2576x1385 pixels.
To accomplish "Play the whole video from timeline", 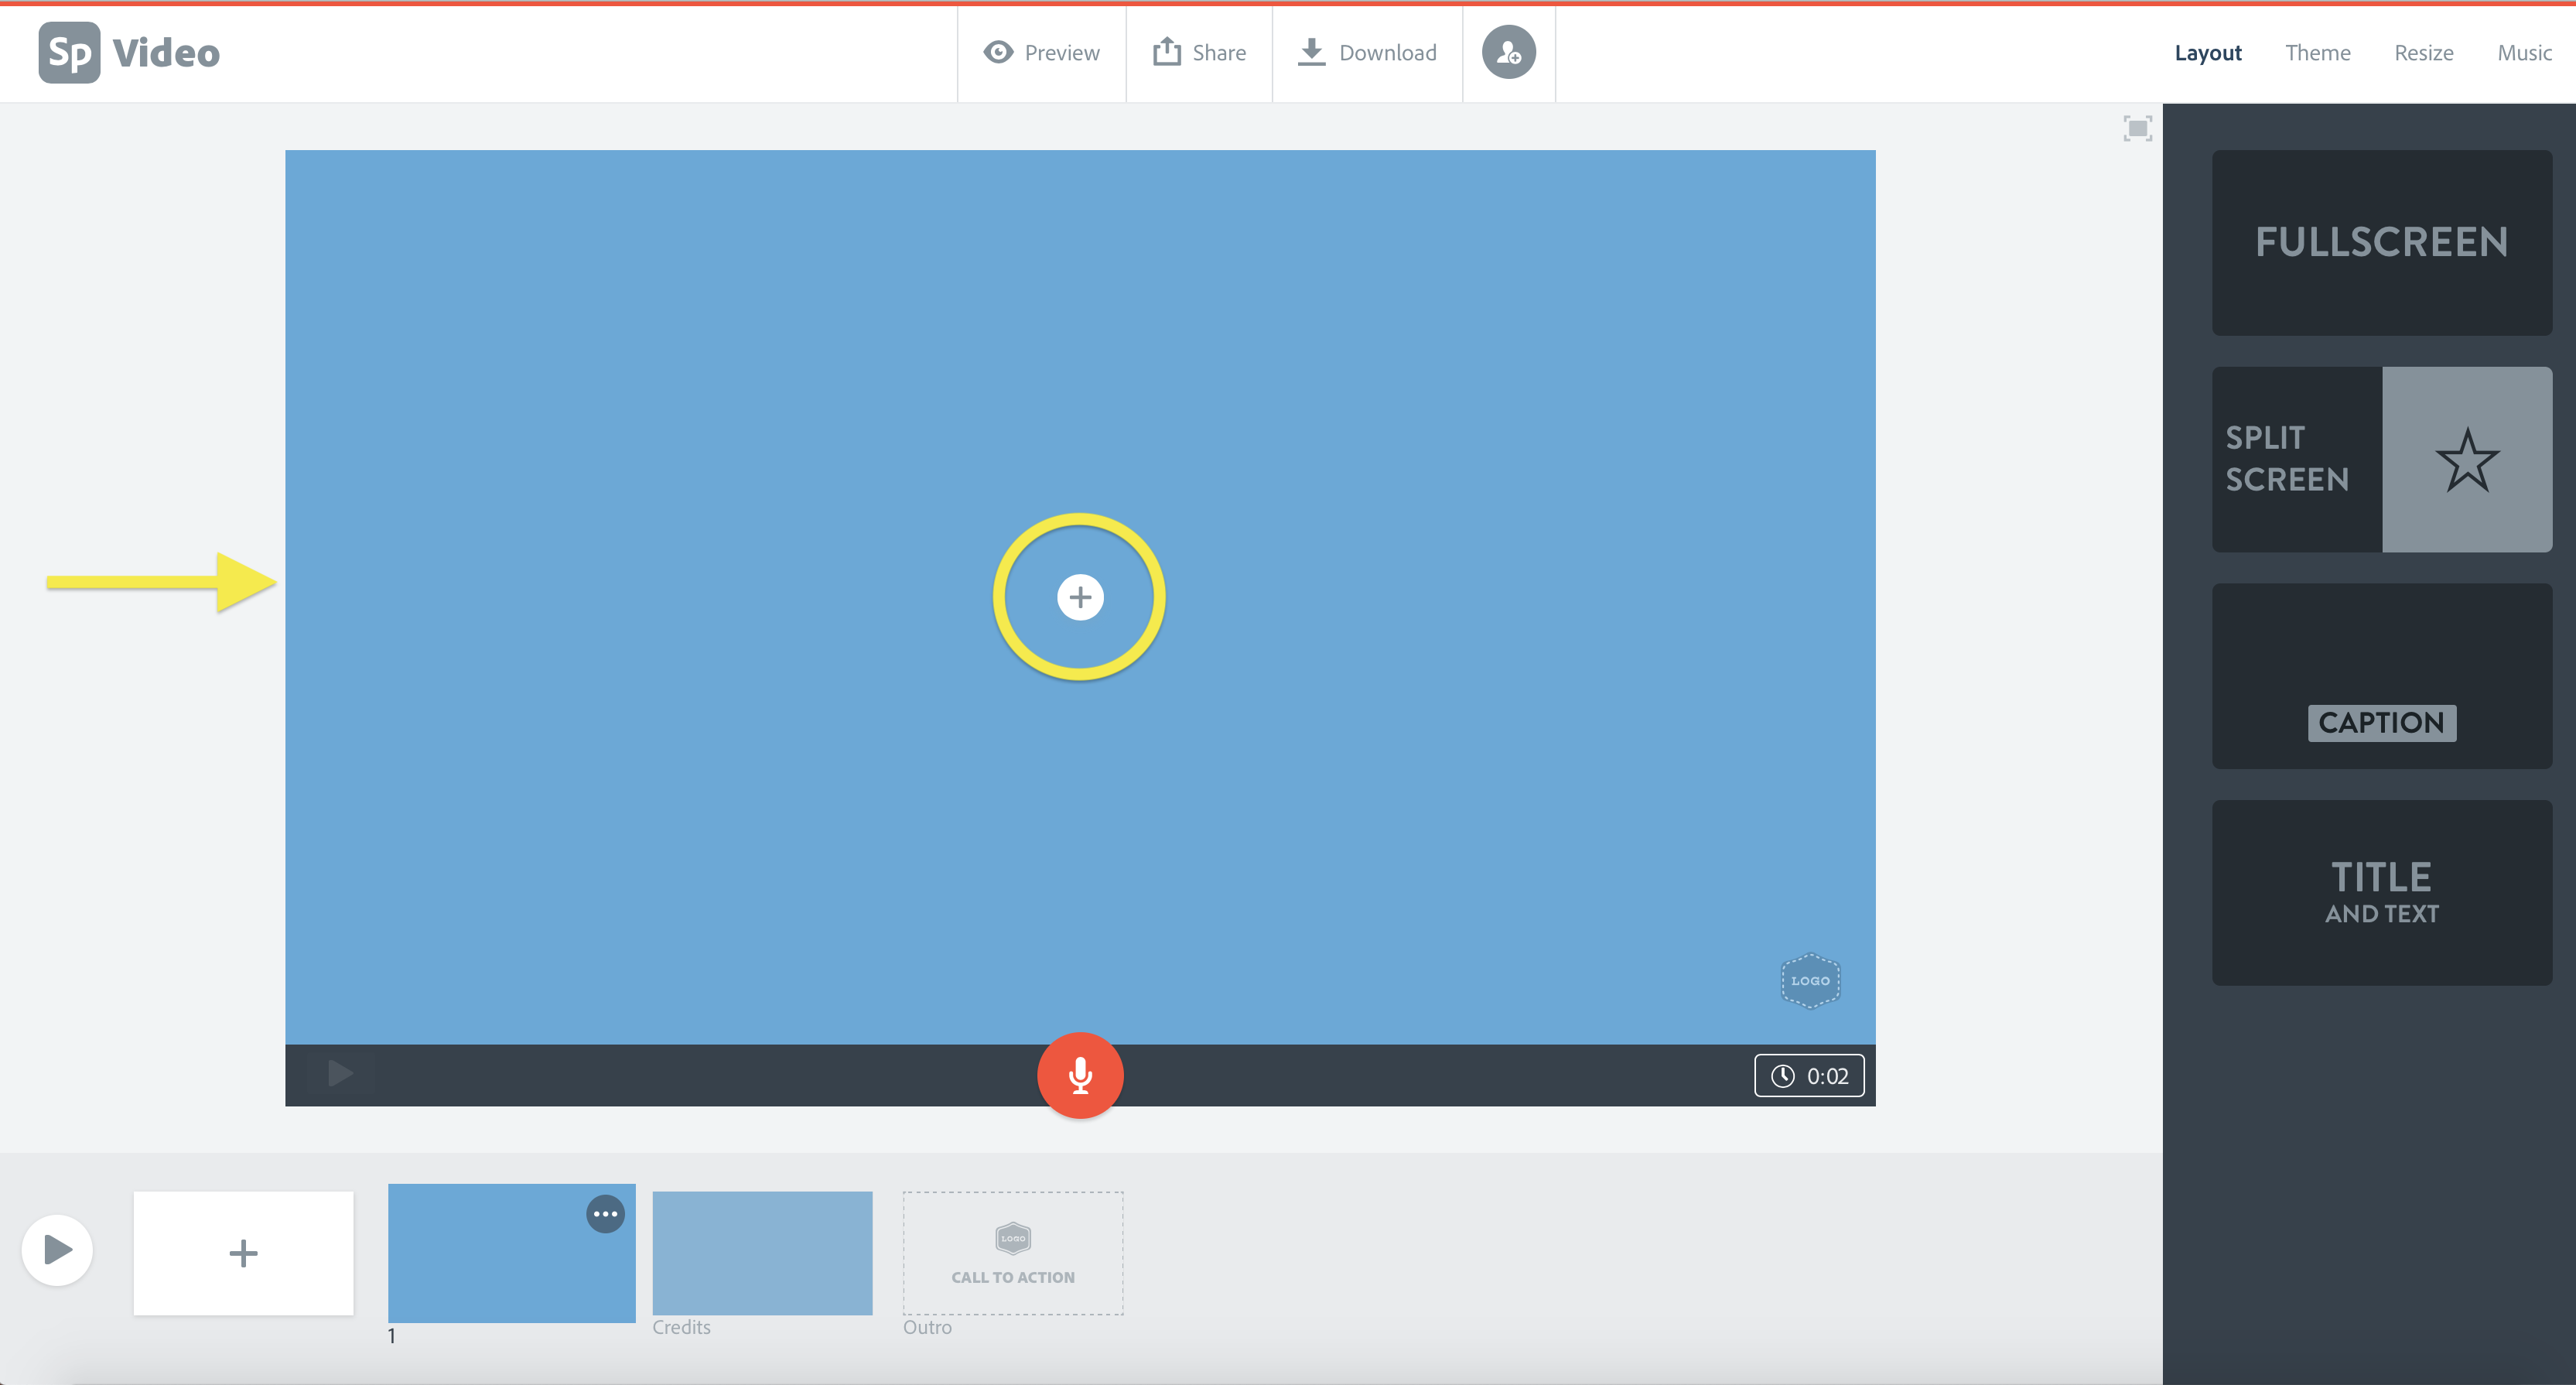I will 57,1250.
